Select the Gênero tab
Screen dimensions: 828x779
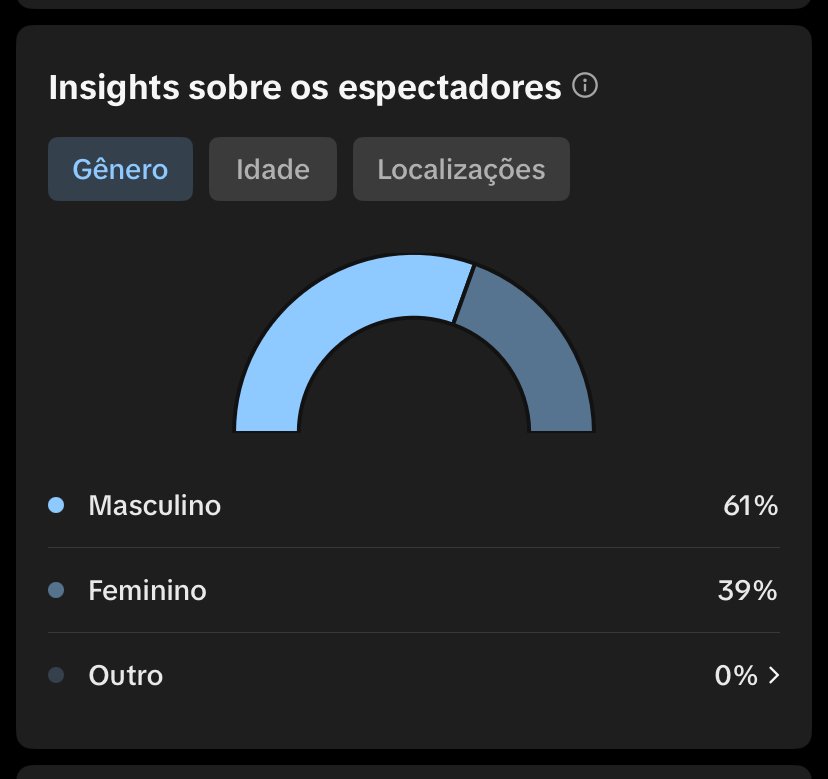pos(120,169)
